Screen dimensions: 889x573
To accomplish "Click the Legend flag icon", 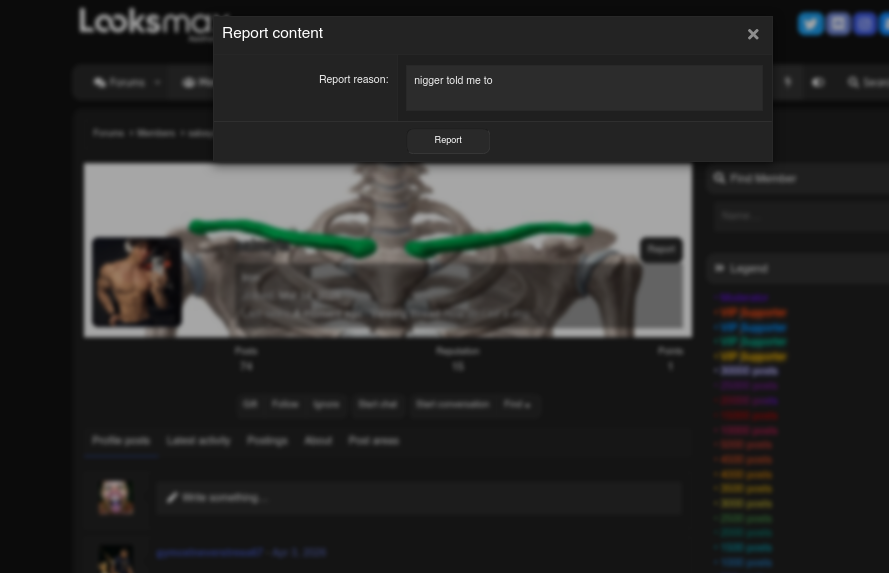I will point(719,269).
